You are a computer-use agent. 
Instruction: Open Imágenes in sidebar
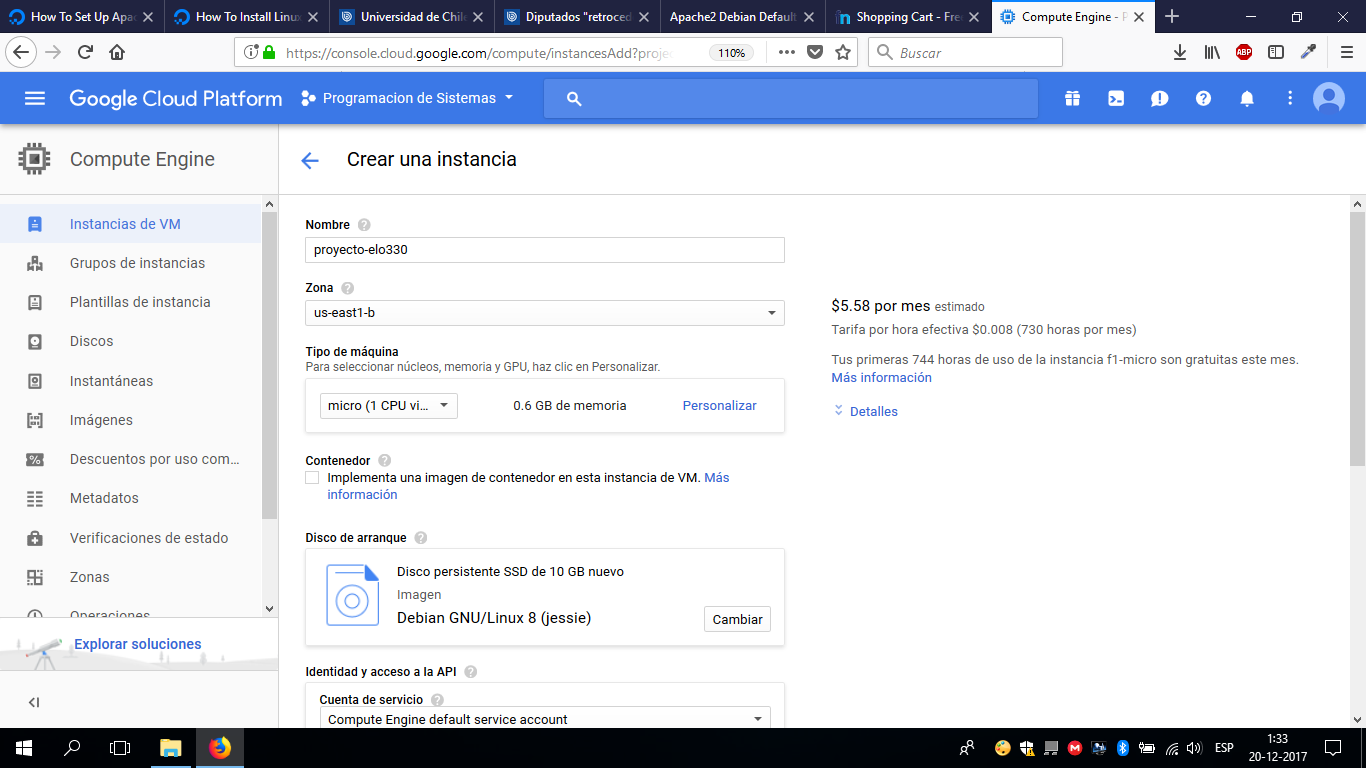[130, 420]
